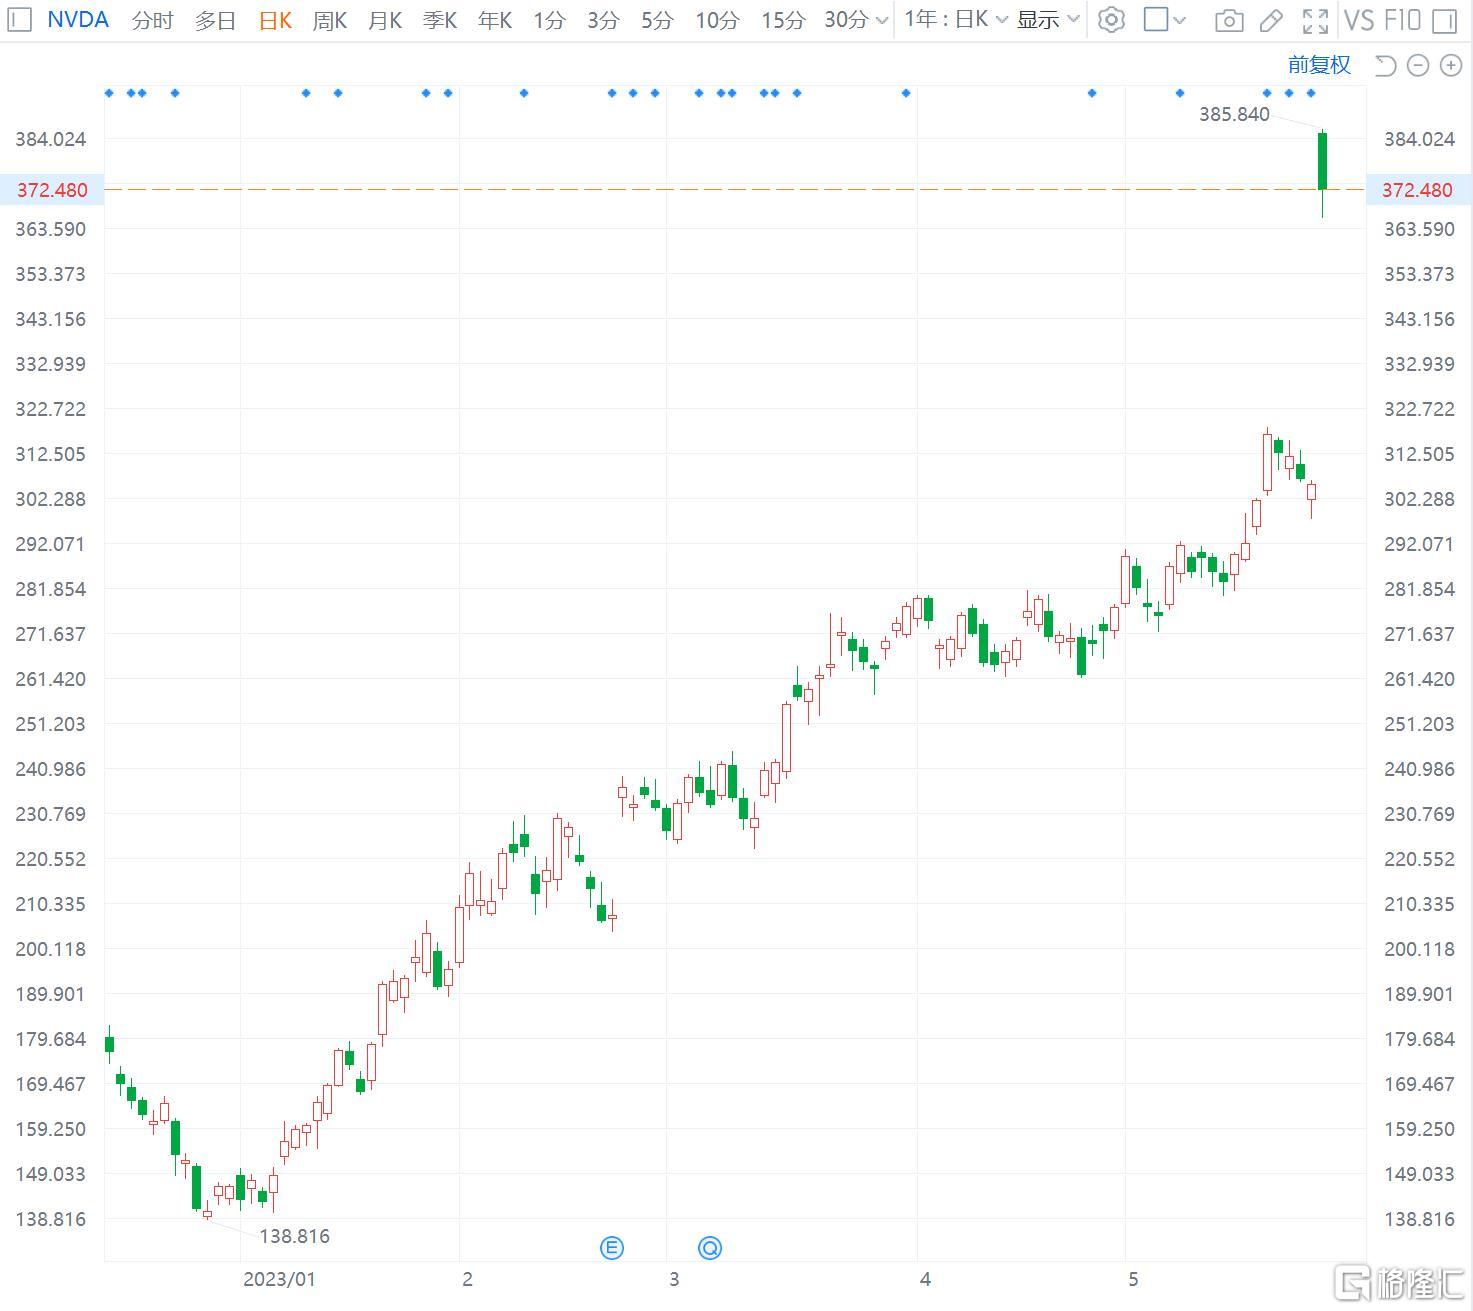Enter fullscreen chart mode

[1315, 20]
